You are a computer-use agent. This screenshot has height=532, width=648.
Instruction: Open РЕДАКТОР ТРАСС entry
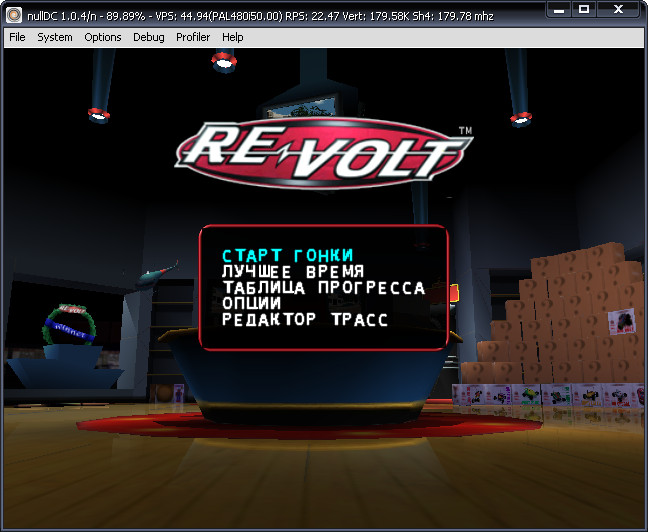pyautogui.click(x=305, y=319)
